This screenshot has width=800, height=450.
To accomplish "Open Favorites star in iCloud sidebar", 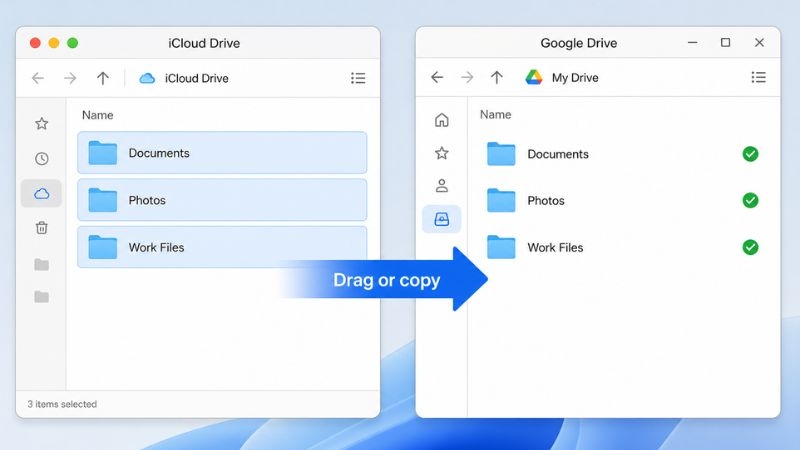I will (x=42, y=123).
